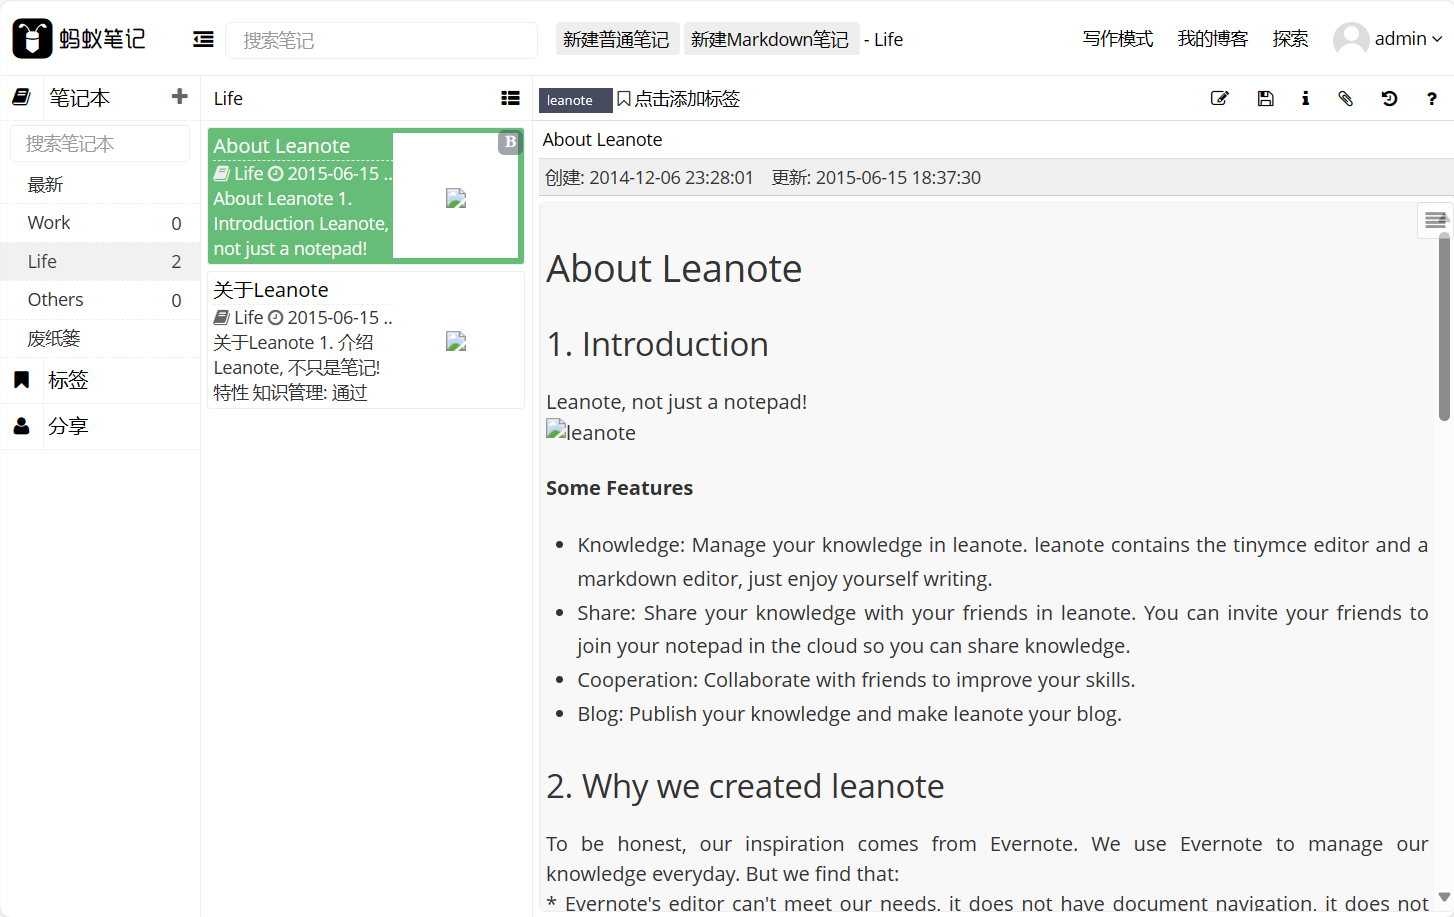Viewport: 1454px width, 917px height.
Task: Click the 搜索笔记 search field
Action: pyautogui.click(x=381, y=40)
